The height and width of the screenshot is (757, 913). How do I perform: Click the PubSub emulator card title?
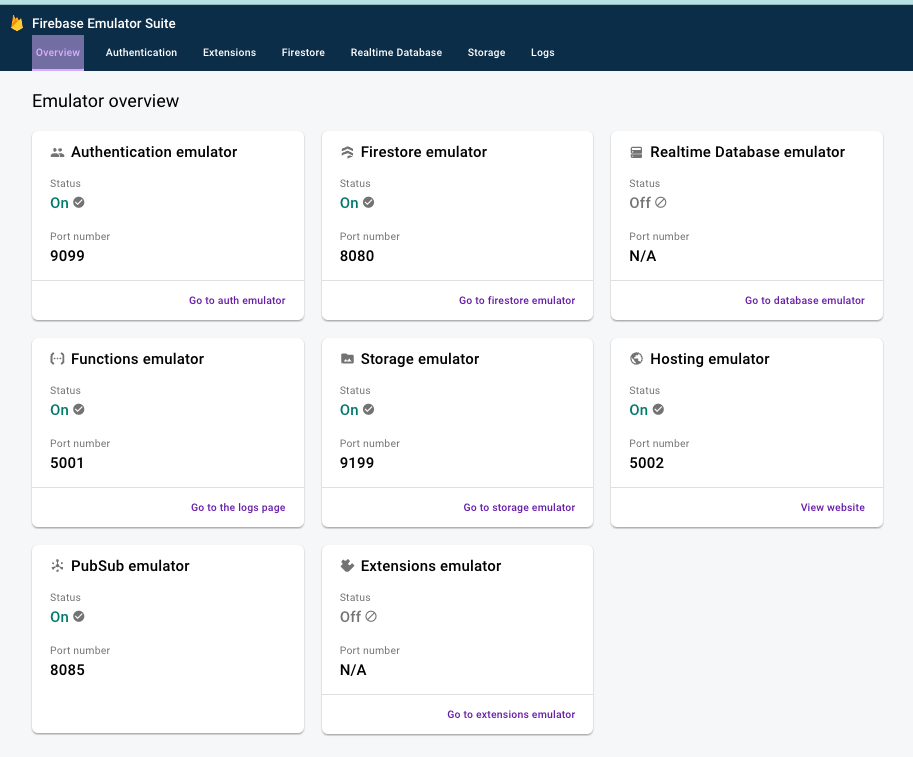[x=130, y=565]
